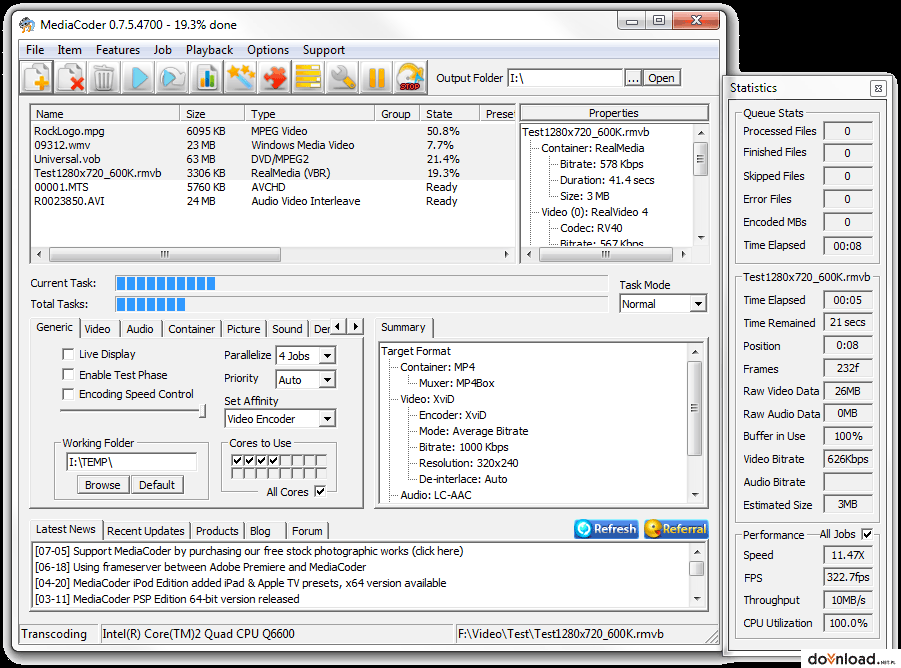Open the Options menu
The height and width of the screenshot is (668, 901).
(268, 50)
